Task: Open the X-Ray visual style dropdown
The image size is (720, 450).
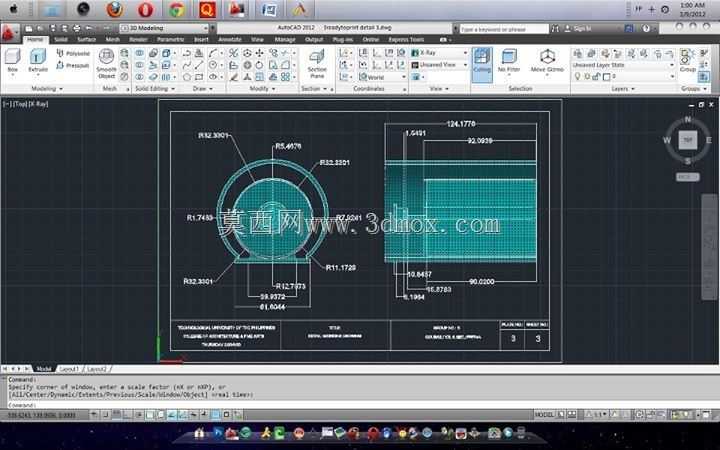Action: [439, 53]
